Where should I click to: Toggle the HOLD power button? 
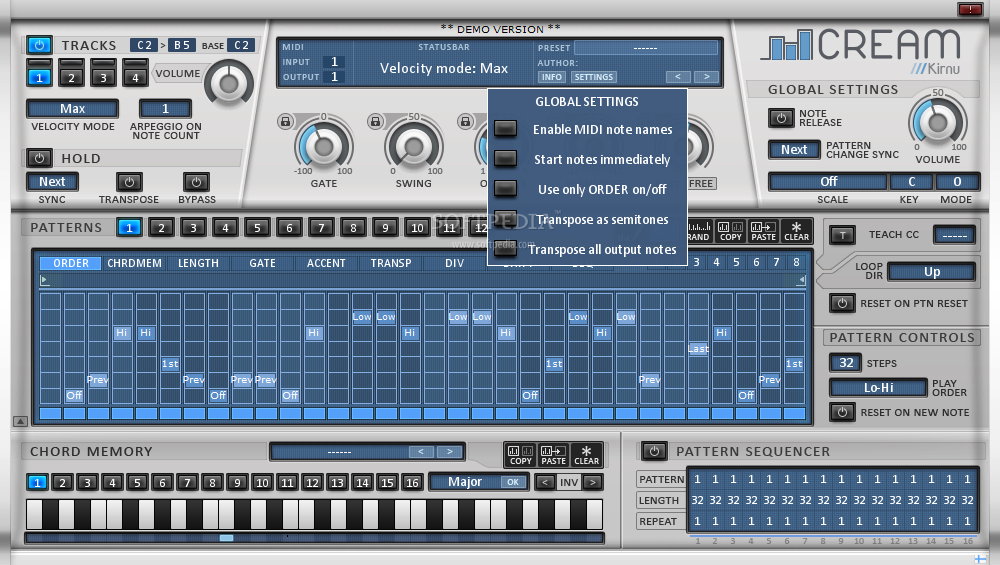coord(40,158)
